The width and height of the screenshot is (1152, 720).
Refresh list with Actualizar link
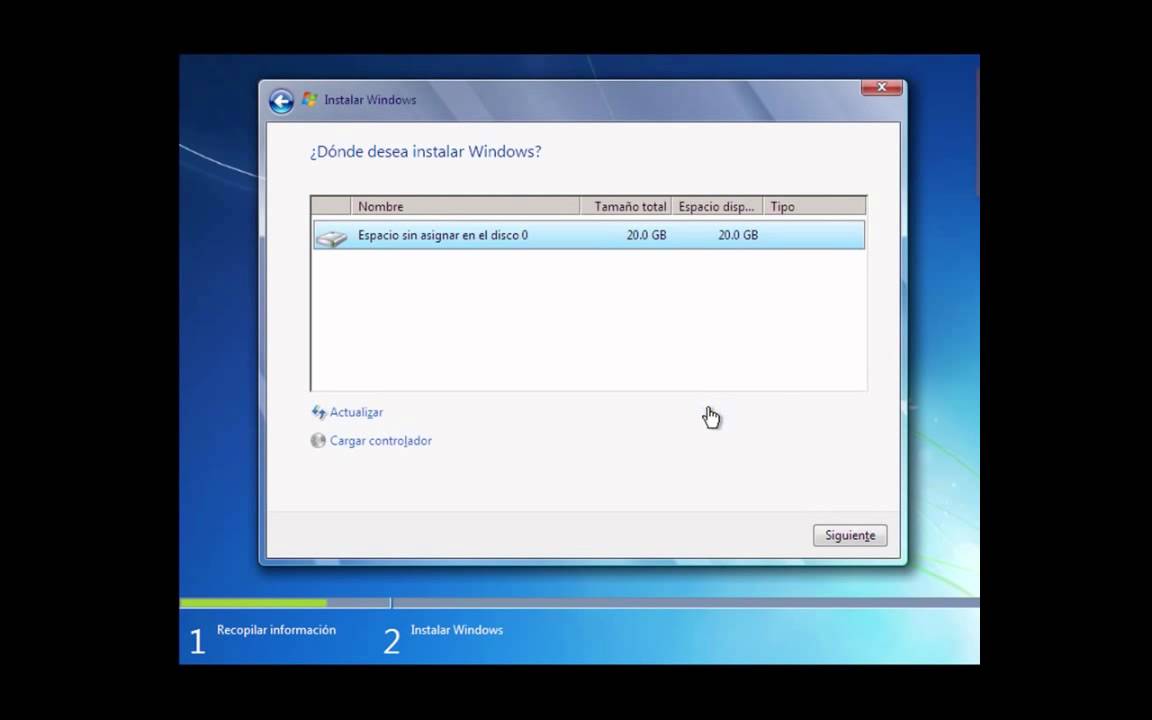(x=356, y=412)
